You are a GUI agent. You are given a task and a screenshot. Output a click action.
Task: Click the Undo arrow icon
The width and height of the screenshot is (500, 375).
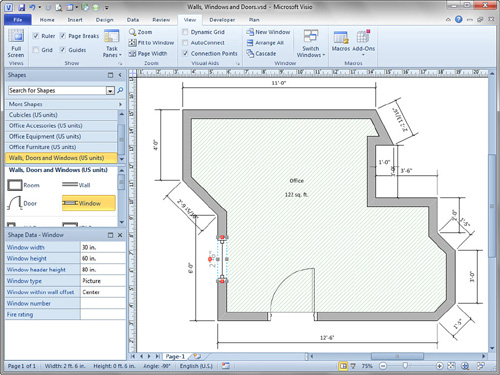click(x=33, y=7)
